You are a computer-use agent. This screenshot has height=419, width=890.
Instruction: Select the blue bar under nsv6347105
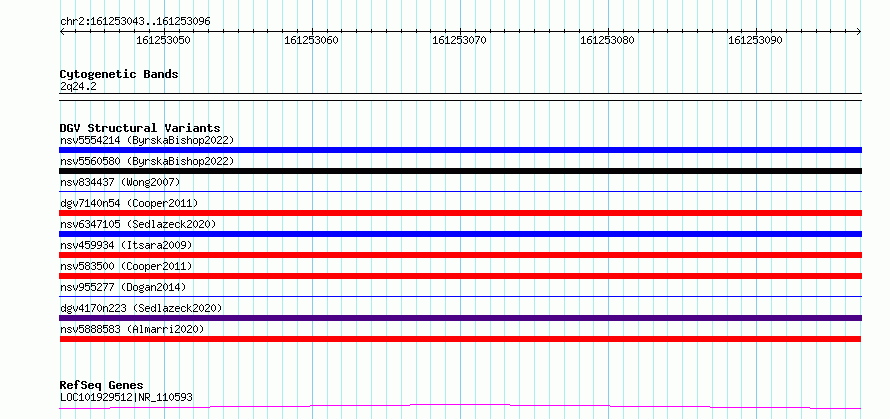tap(460, 234)
